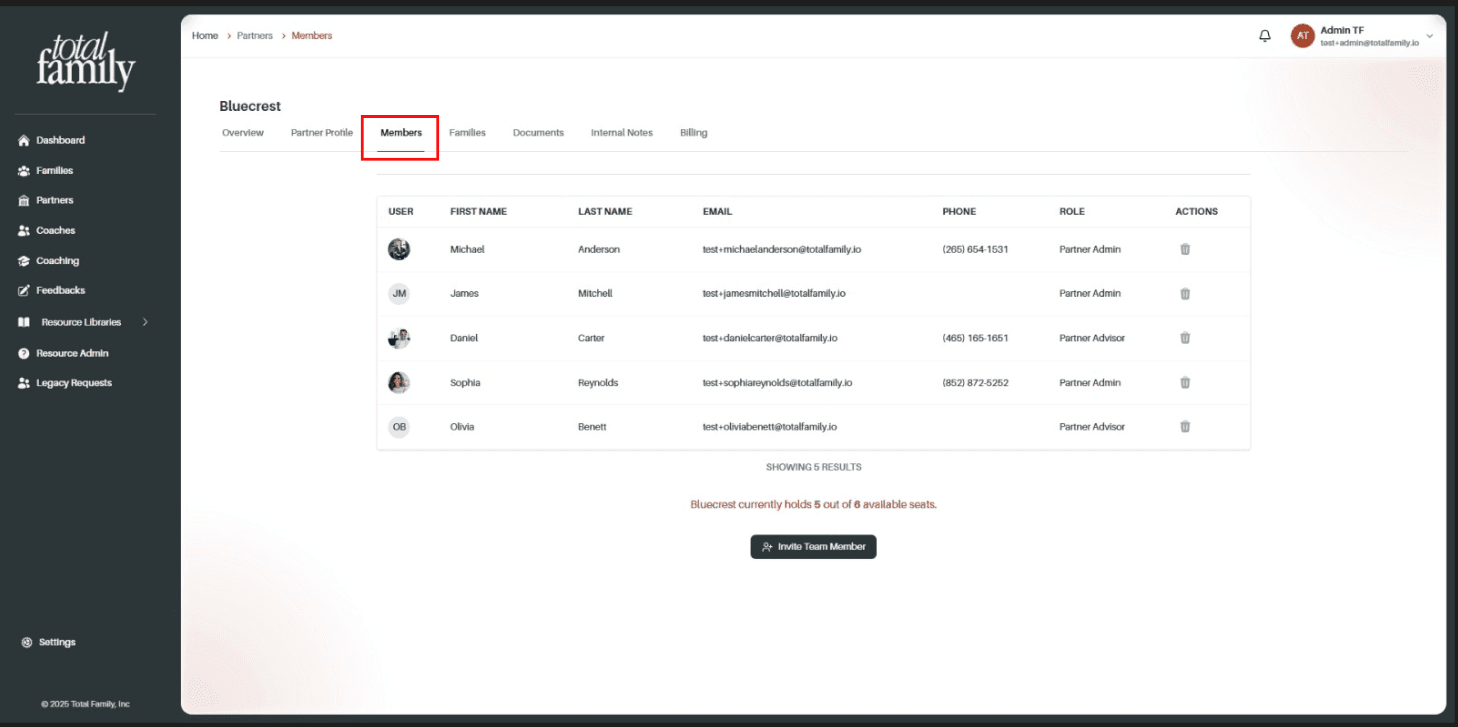Click the Coaches icon in sidebar
This screenshot has width=1458, height=727.
click(x=24, y=230)
